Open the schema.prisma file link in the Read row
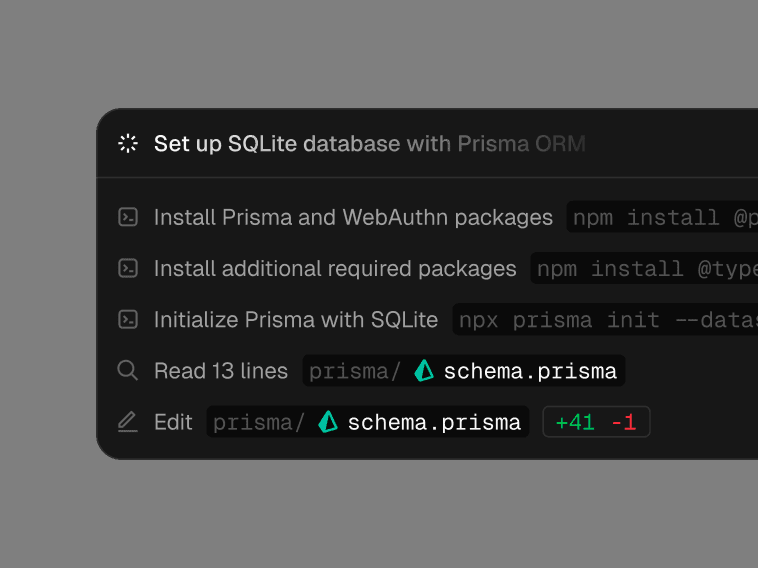The image size is (758, 568). pos(530,371)
